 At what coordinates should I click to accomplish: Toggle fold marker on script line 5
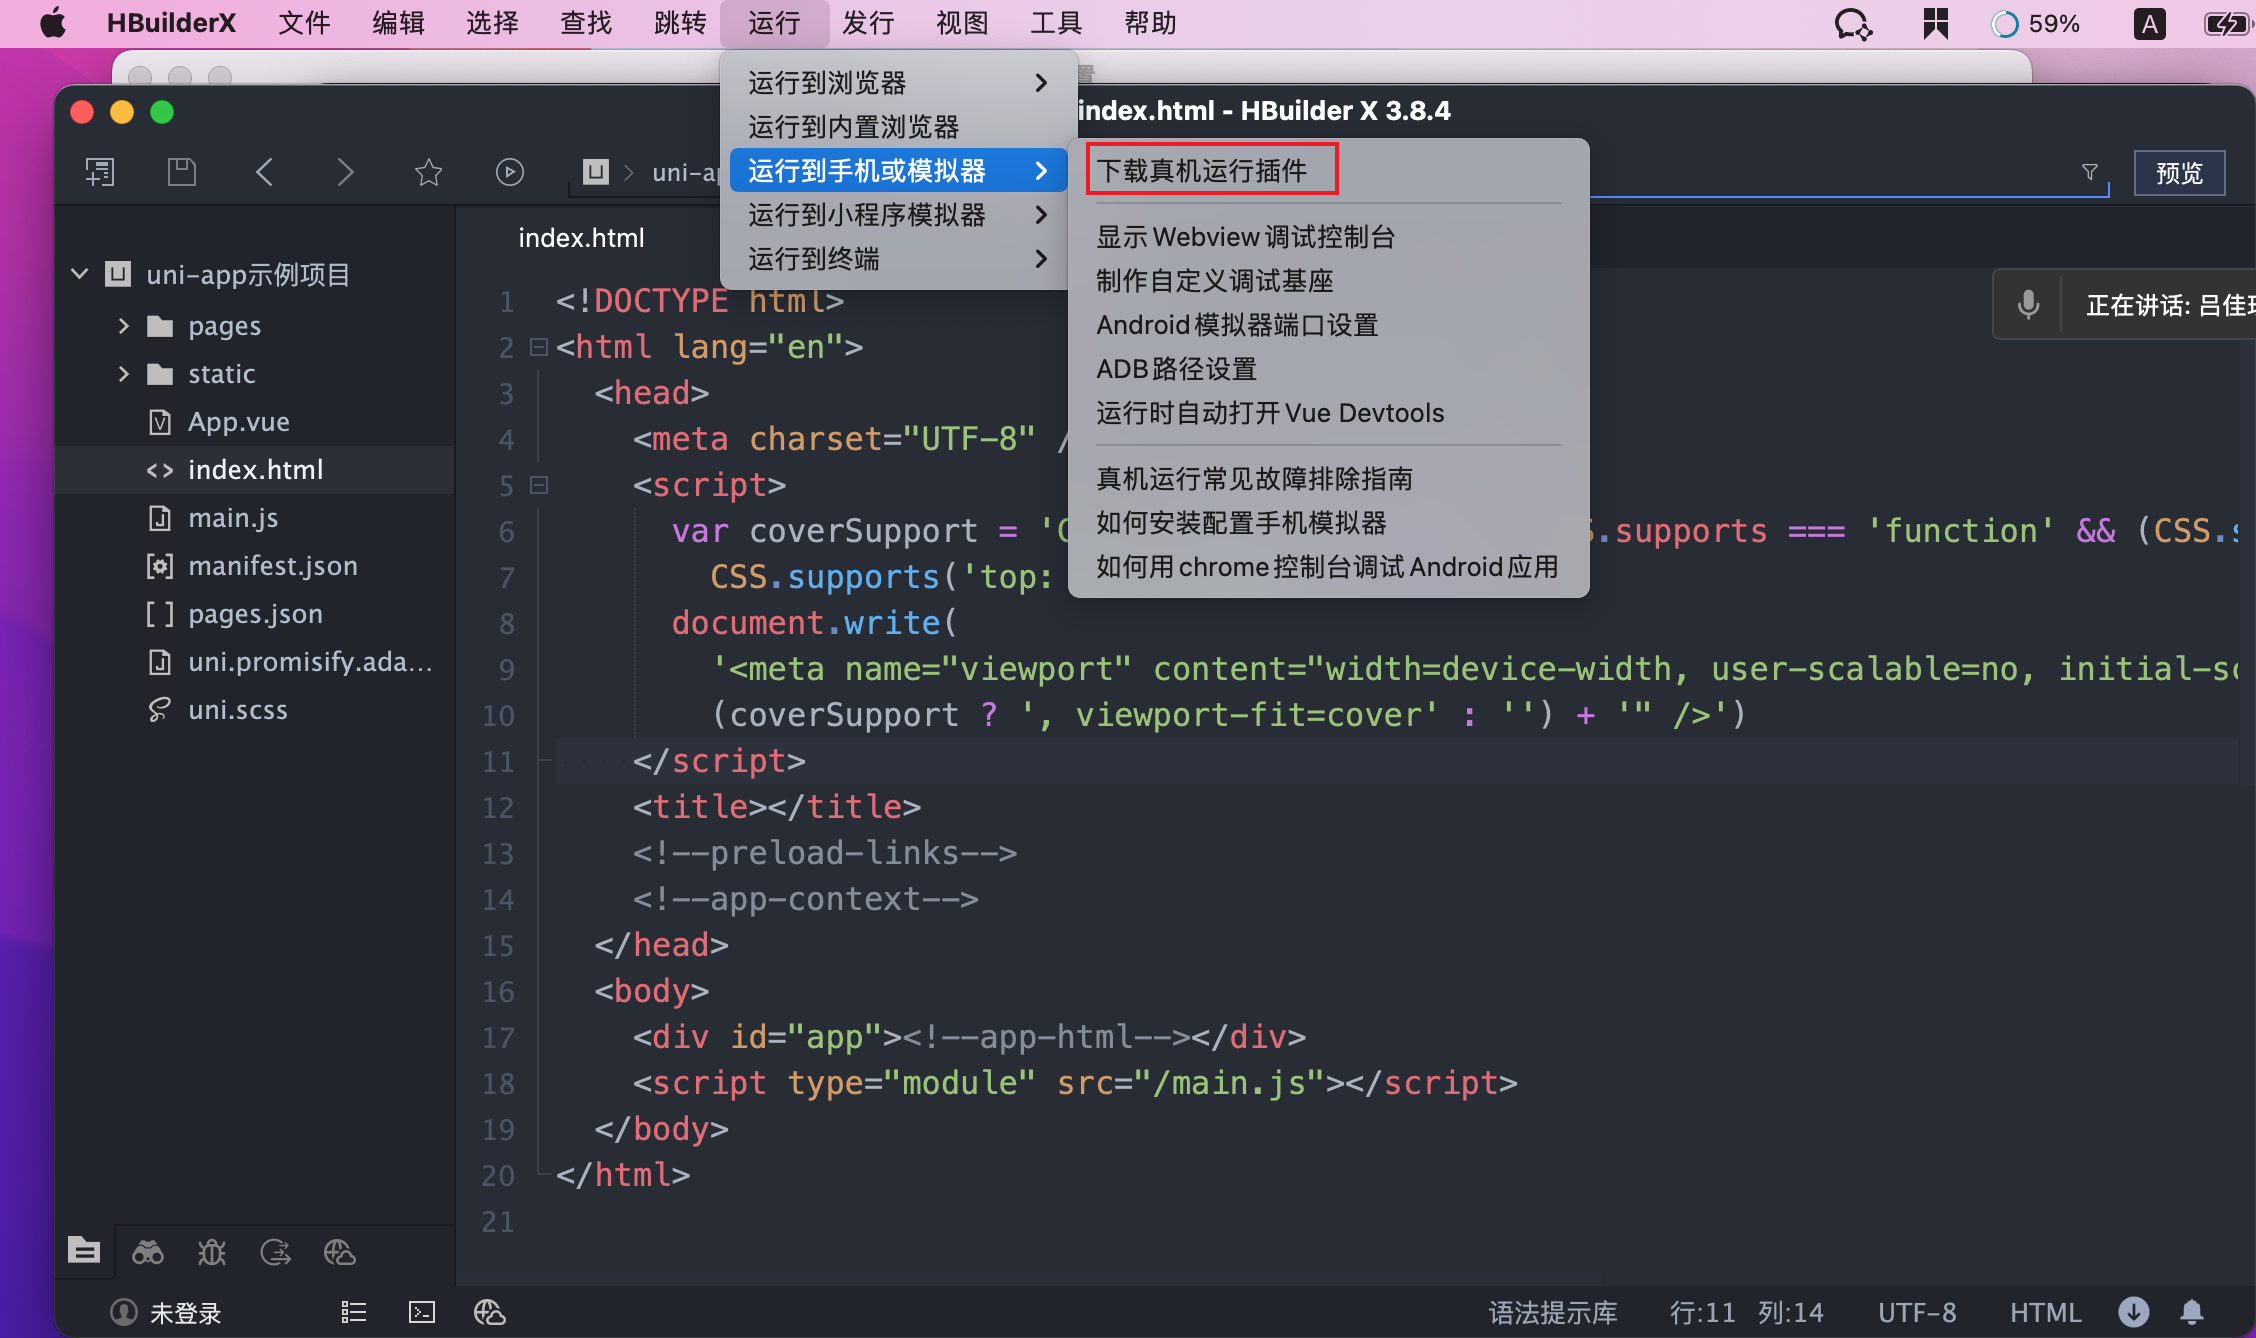click(539, 485)
